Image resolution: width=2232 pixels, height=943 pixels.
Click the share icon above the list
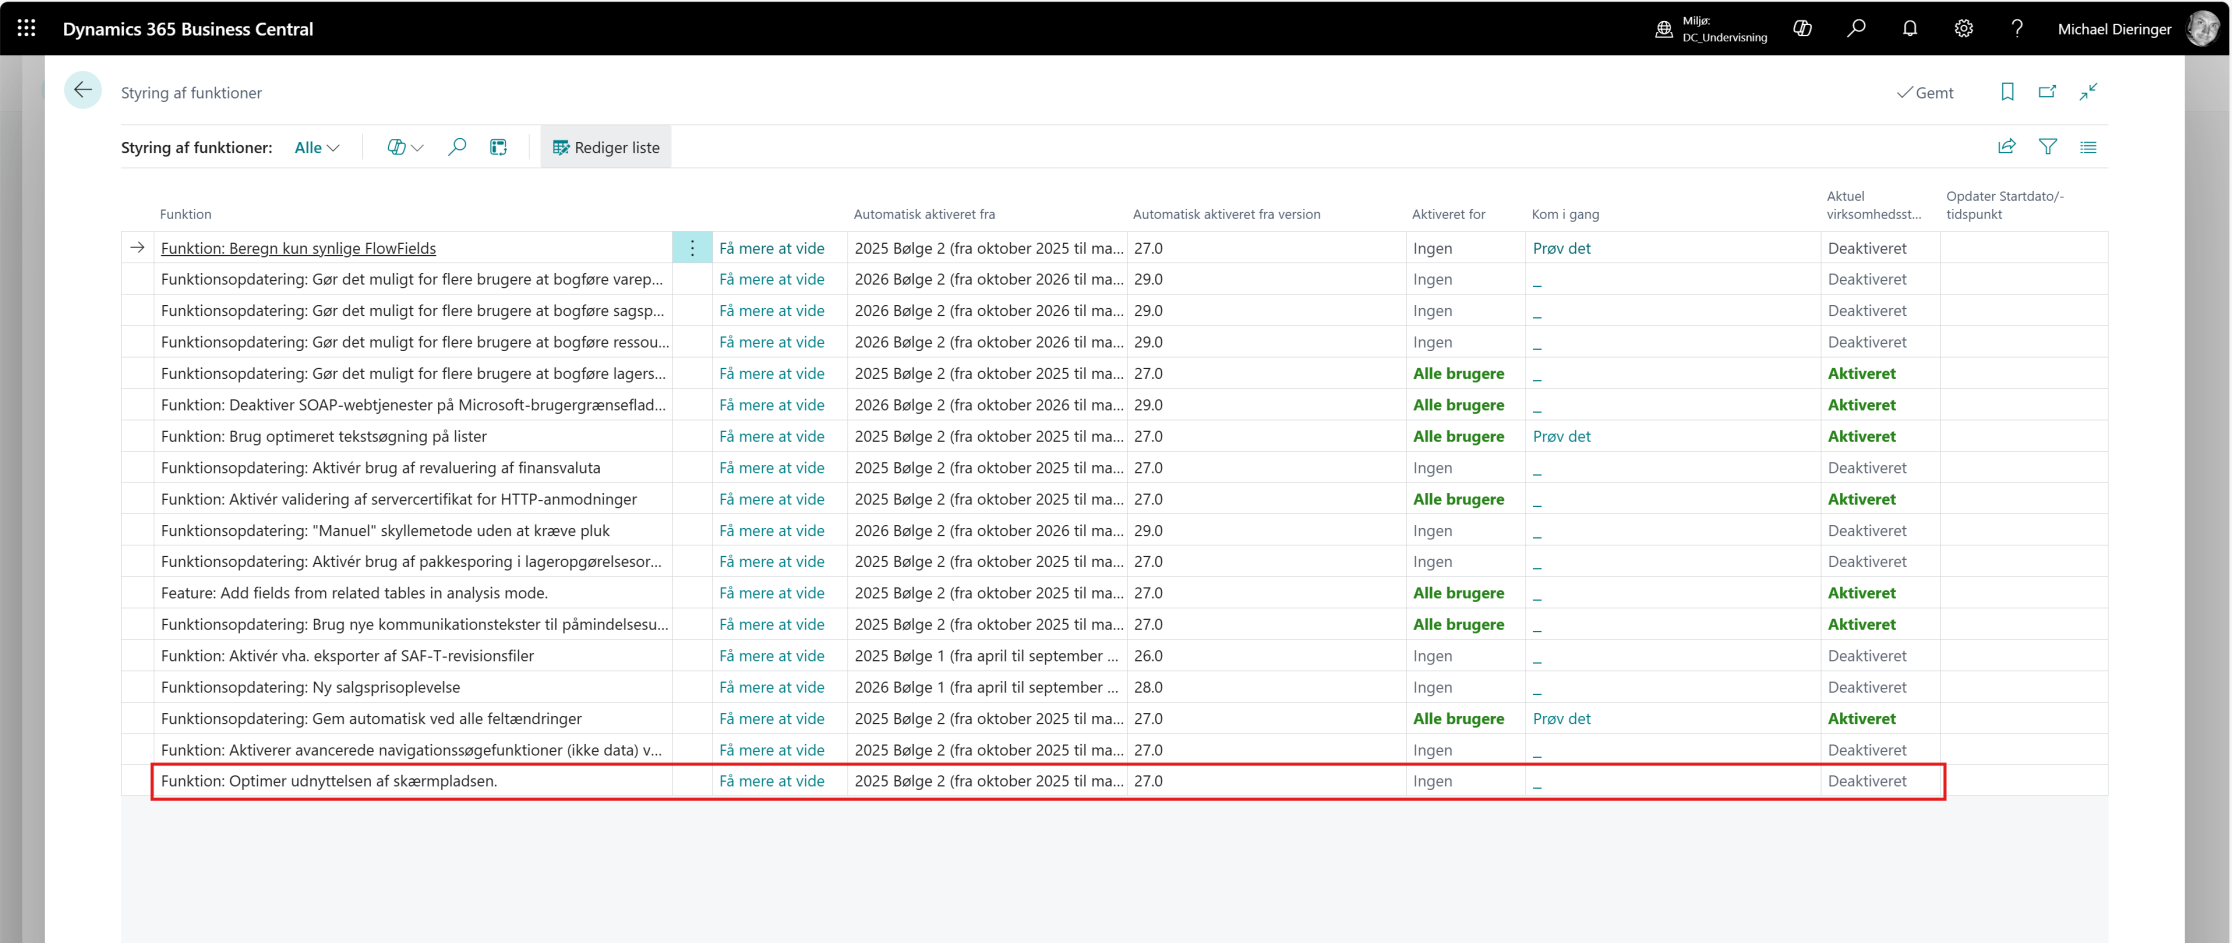[2006, 147]
